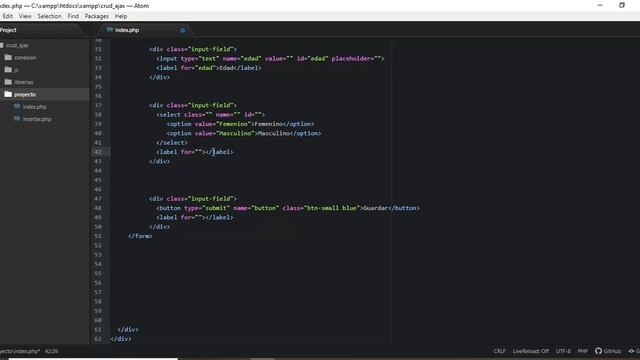The width and height of the screenshot is (640, 360).
Task: Open the Selection menu
Action: [x=49, y=16]
